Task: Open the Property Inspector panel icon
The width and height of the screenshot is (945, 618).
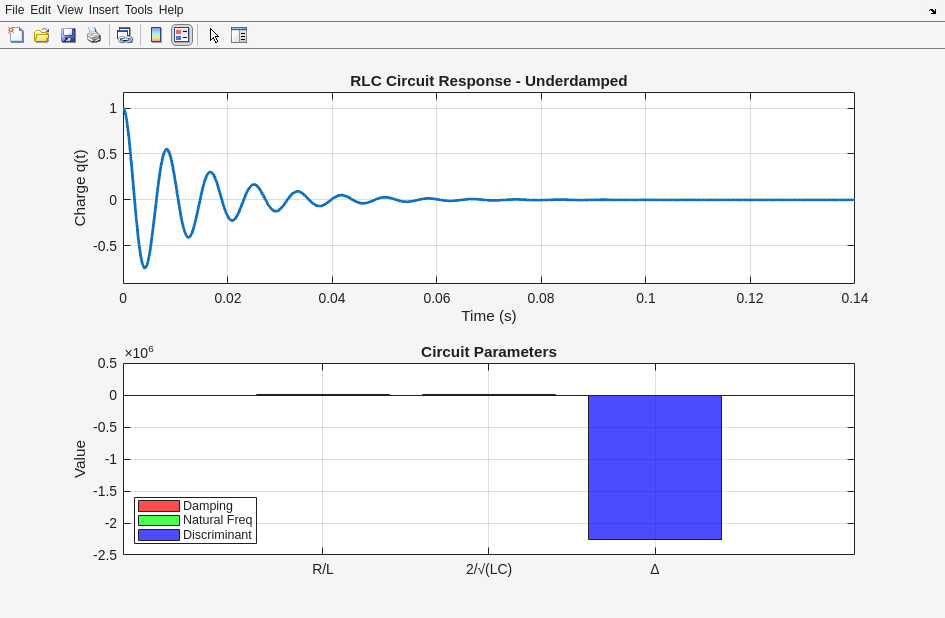Action: [x=239, y=35]
